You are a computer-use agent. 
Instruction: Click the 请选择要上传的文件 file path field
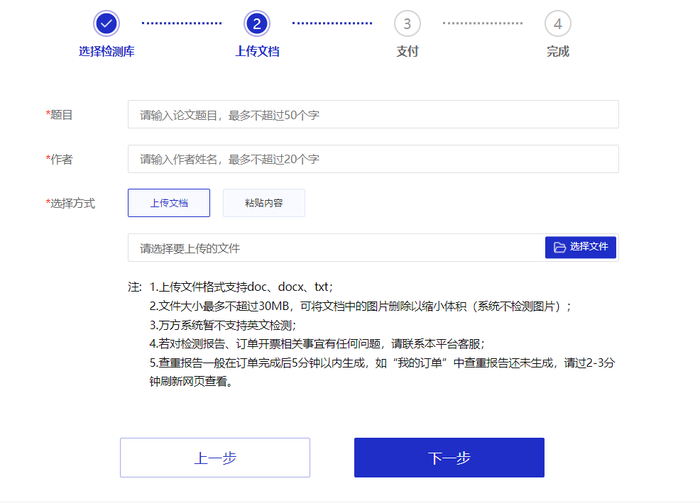[335, 248]
